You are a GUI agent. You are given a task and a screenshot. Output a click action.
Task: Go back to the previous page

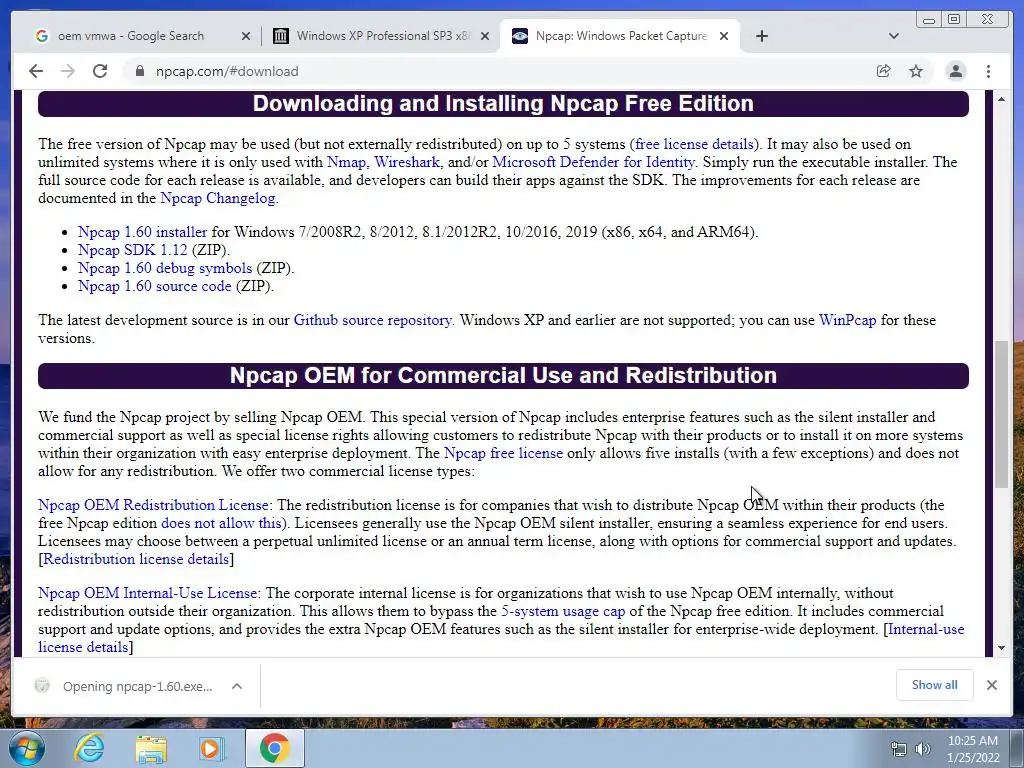click(x=36, y=71)
